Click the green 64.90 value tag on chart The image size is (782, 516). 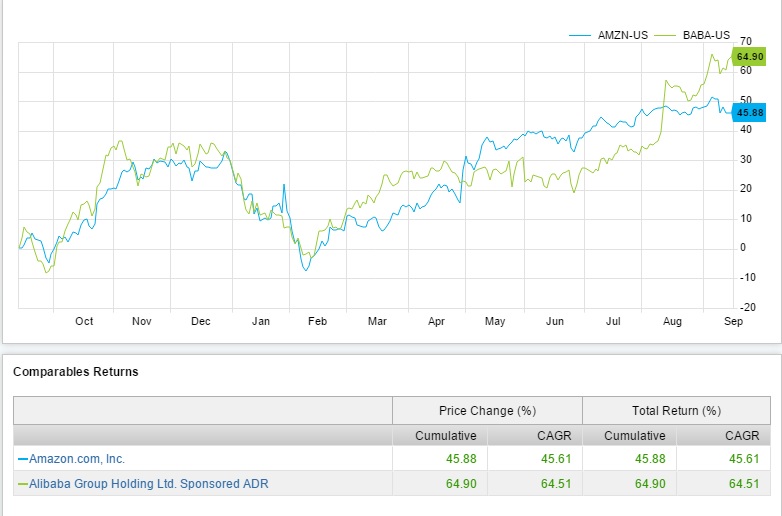point(750,57)
